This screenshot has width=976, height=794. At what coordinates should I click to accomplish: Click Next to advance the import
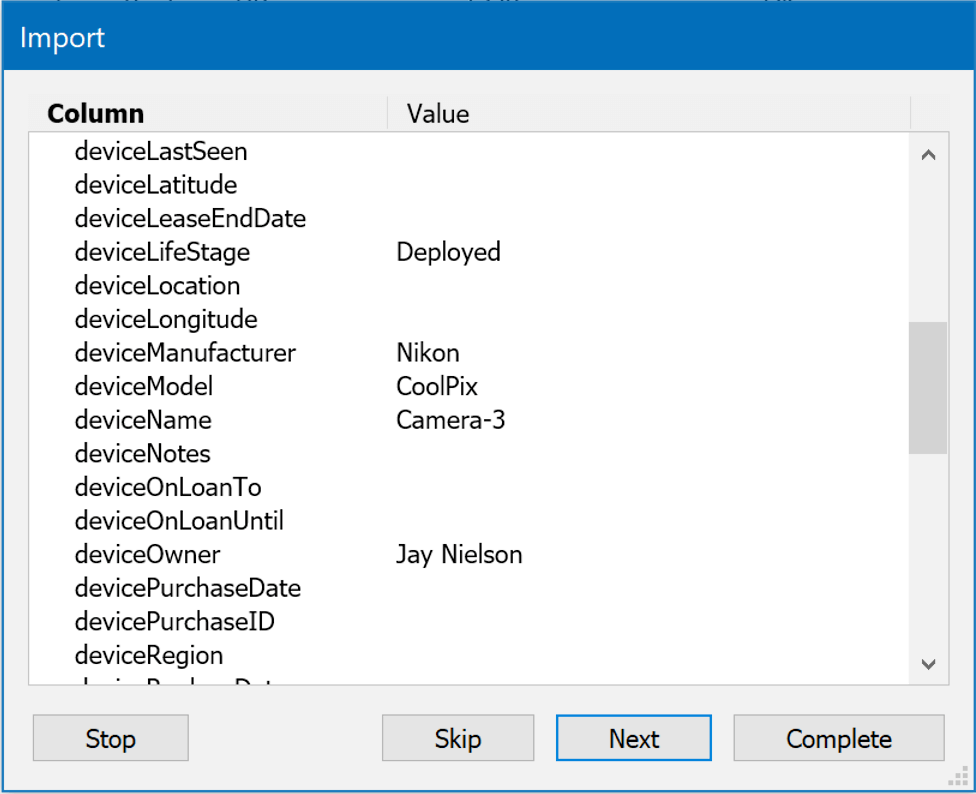coord(633,739)
